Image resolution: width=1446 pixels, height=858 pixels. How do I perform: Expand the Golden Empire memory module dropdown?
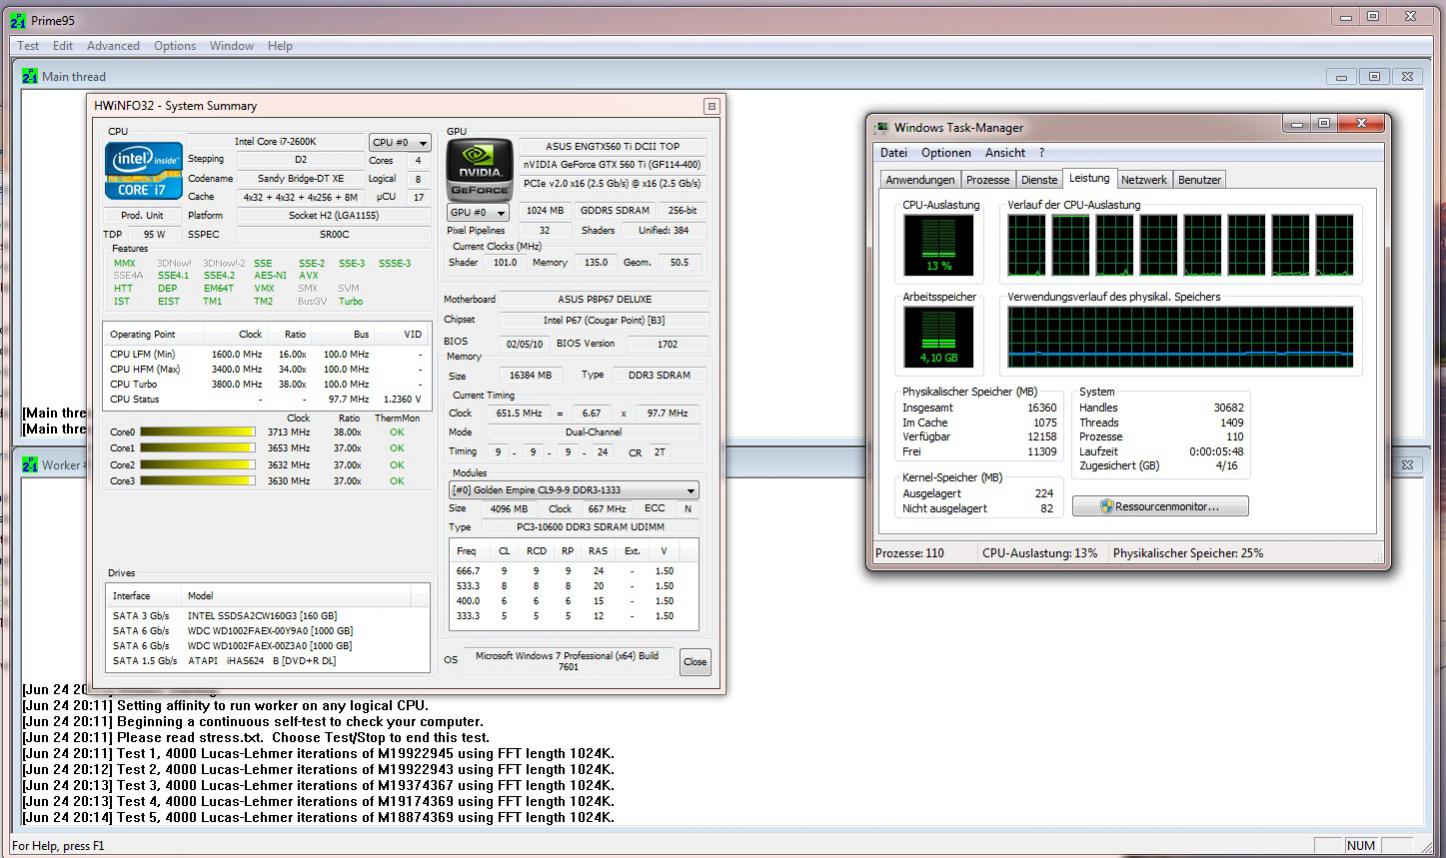pyautogui.click(x=574, y=491)
